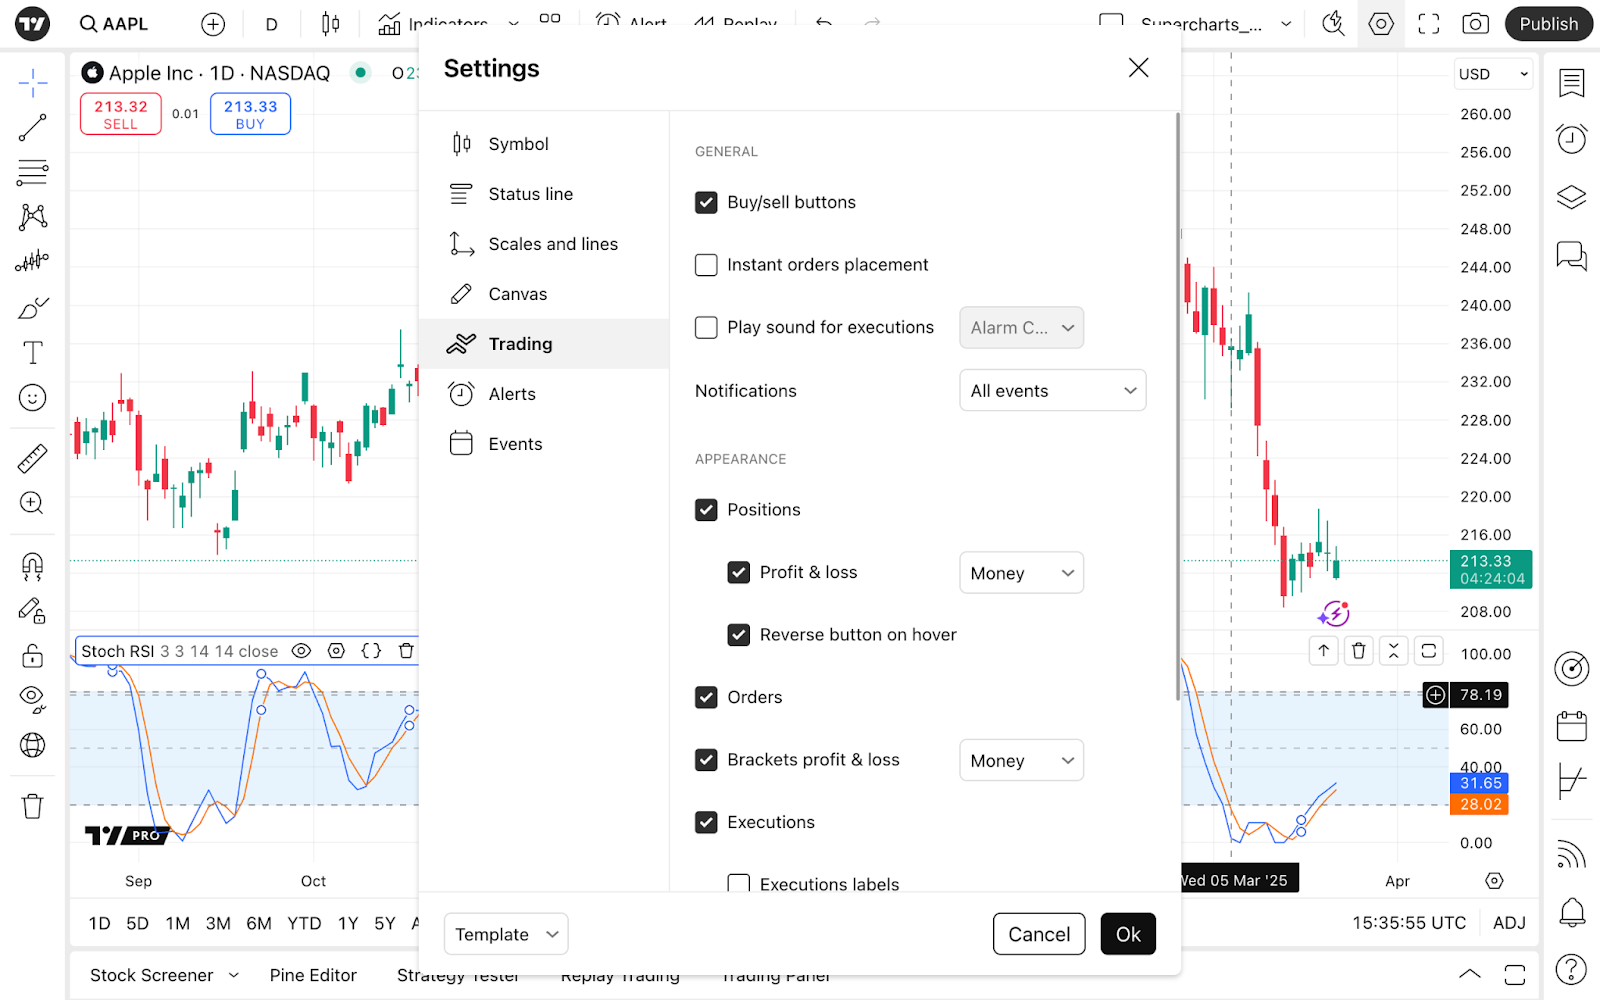Open Profit & loss Money dropdown

[x=1021, y=573]
